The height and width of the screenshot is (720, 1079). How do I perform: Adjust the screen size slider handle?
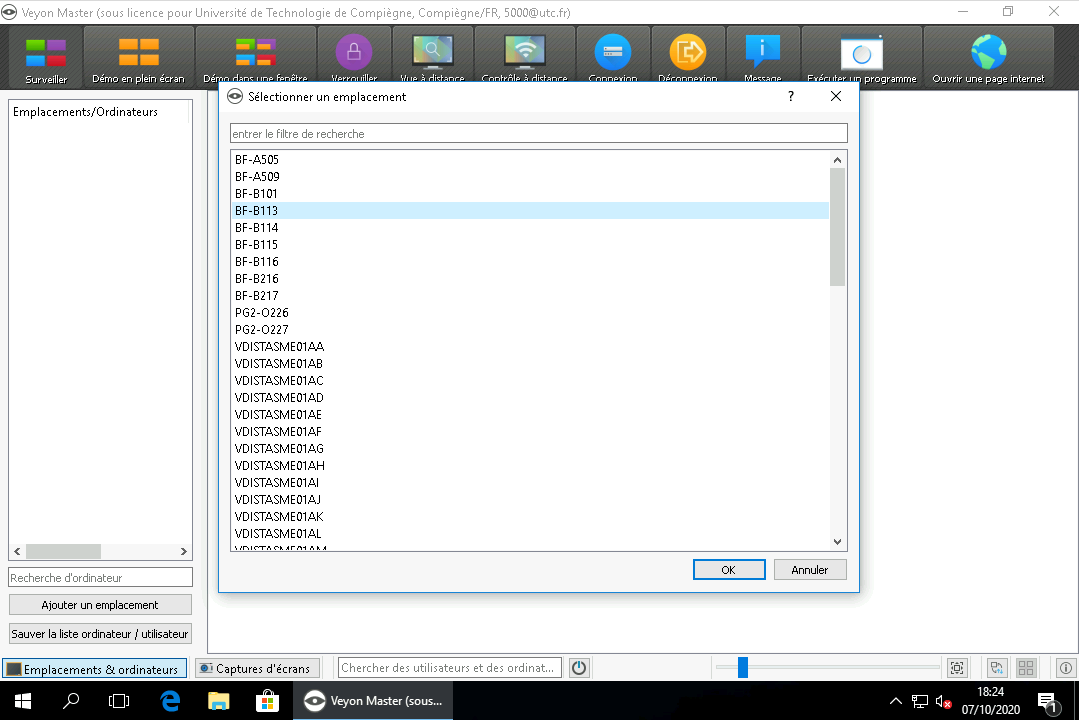pos(742,668)
